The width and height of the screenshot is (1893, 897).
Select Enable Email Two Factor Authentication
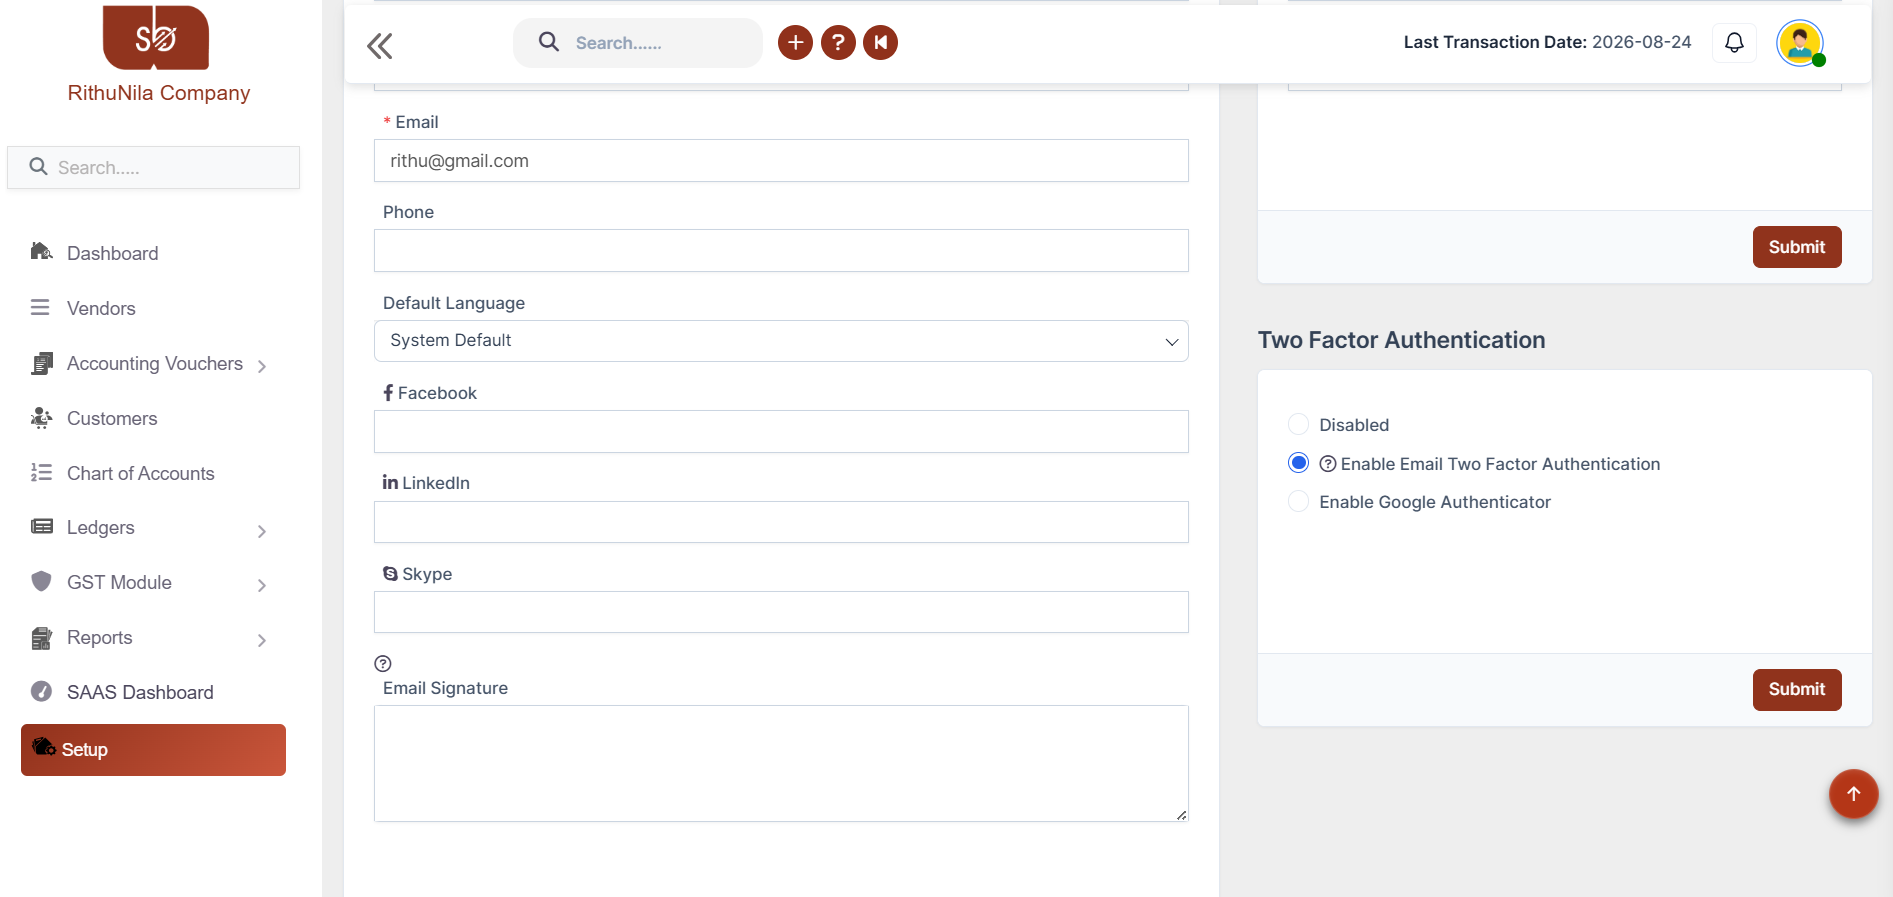(x=1298, y=463)
